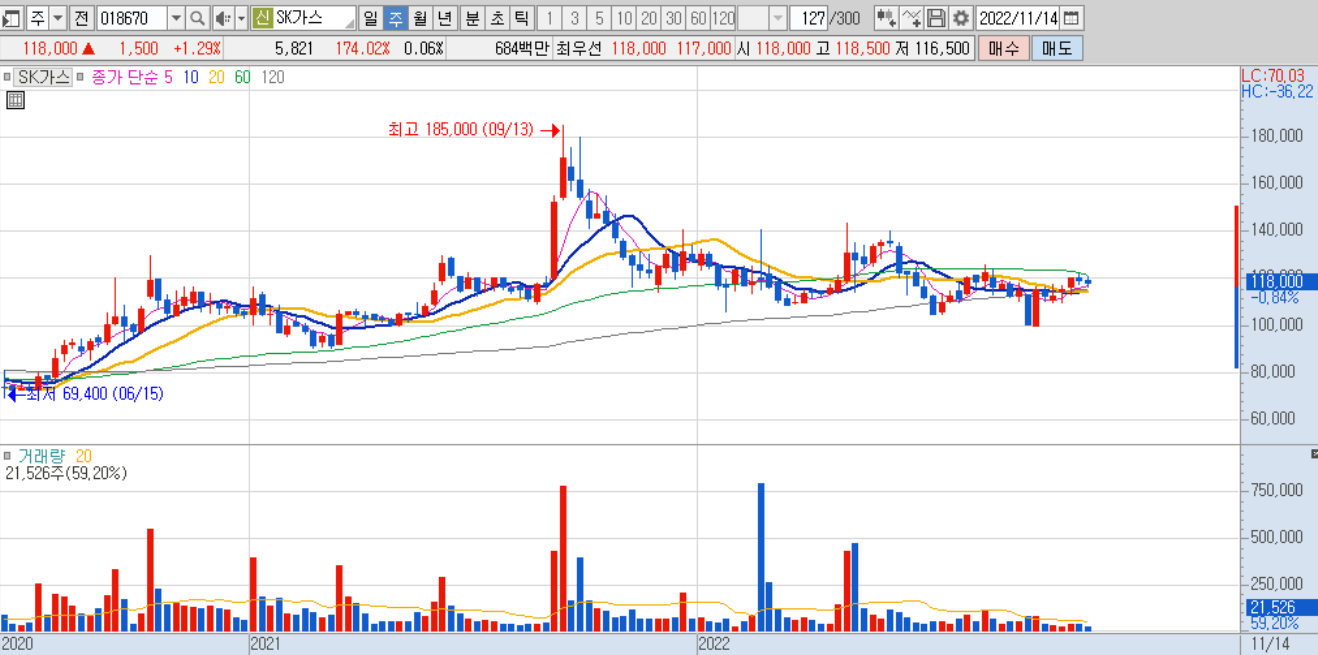Click the candle count field showing 127
Screen dimensions: 1318x655
[810, 18]
